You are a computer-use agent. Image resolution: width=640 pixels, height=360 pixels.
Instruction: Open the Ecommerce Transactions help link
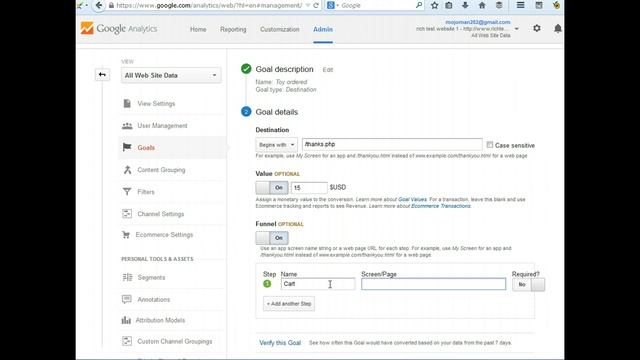point(441,206)
